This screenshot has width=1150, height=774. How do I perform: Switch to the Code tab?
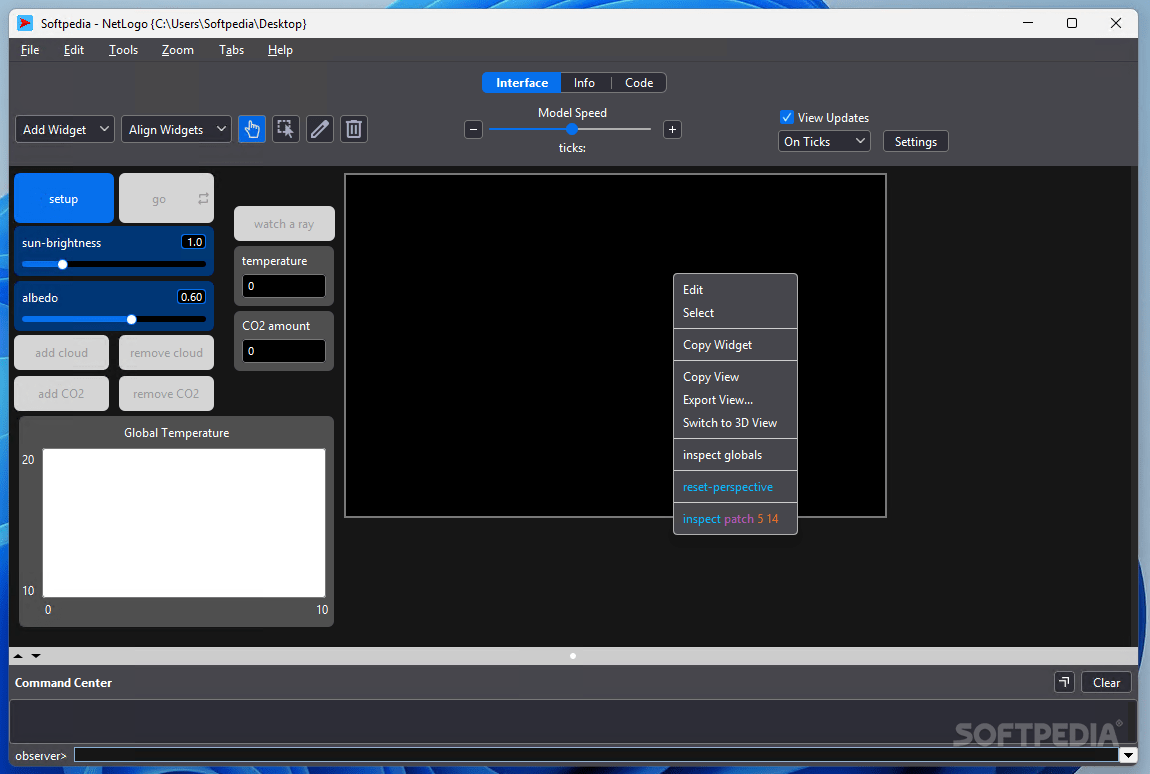click(639, 83)
